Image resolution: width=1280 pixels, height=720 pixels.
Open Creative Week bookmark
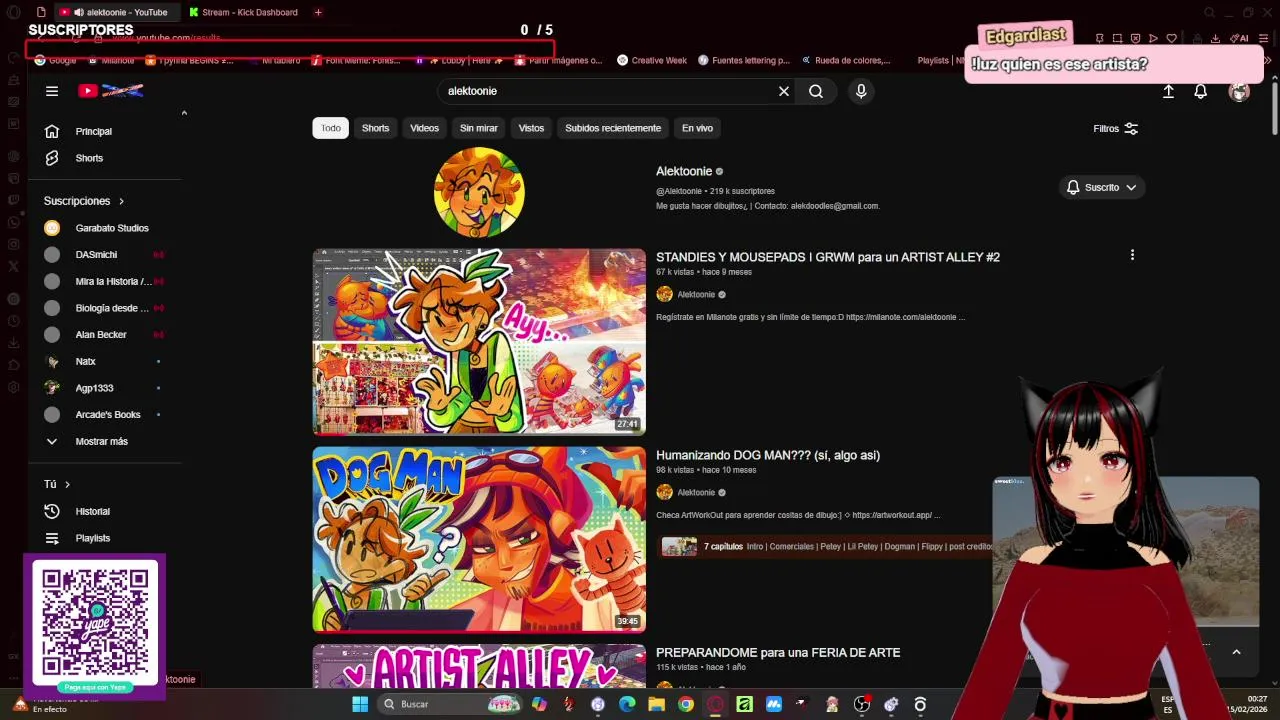pyautogui.click(x=652, y=60)
